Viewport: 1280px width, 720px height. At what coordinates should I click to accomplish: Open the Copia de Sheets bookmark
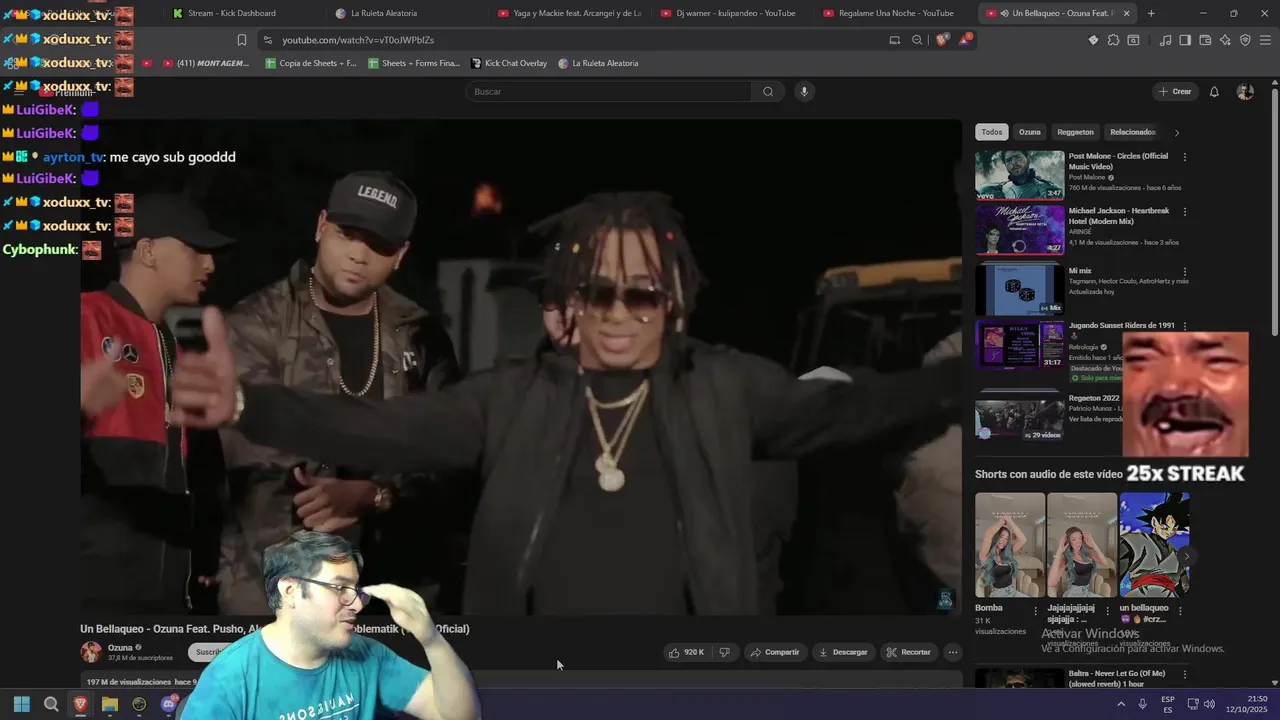tap(310, 63)
